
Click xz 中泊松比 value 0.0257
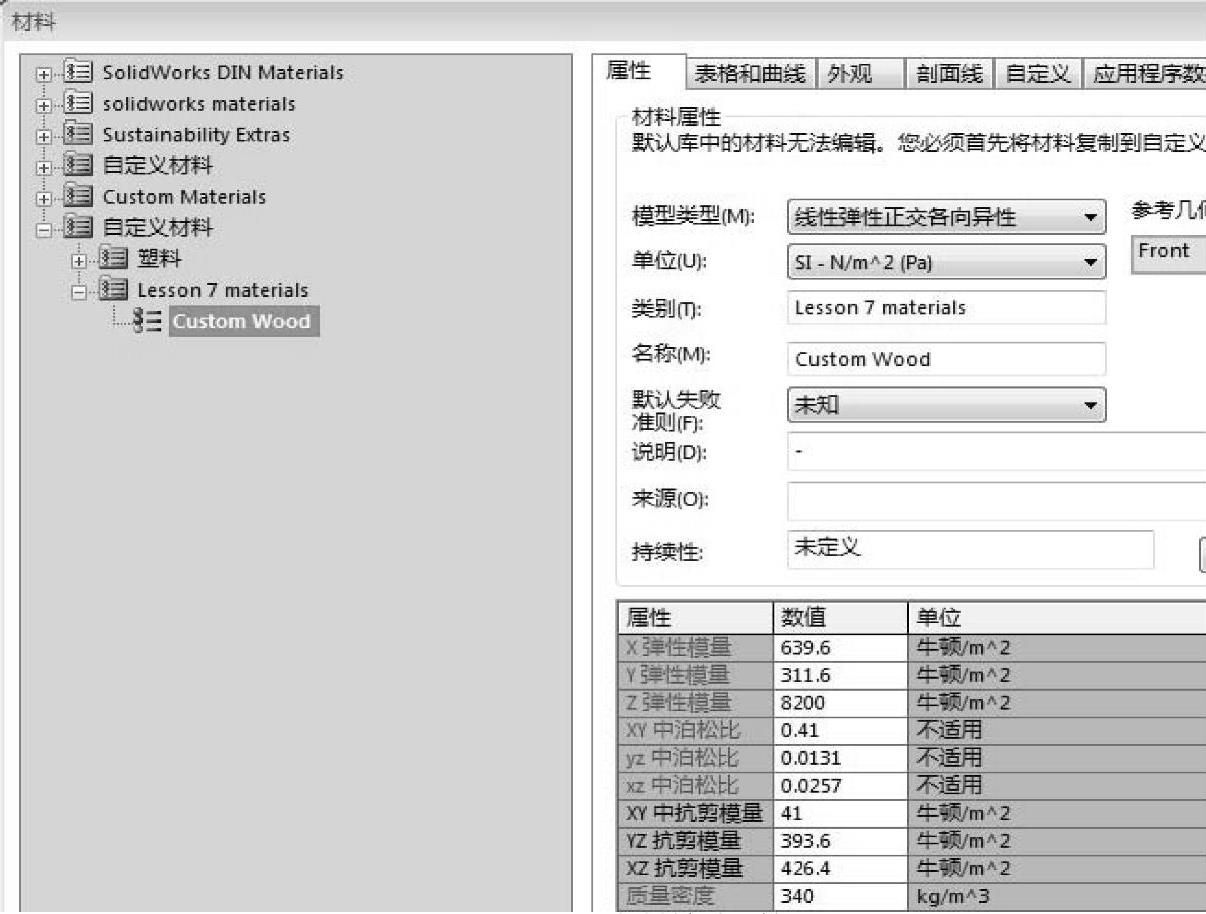pyautogui.click(x=841, y=786)
